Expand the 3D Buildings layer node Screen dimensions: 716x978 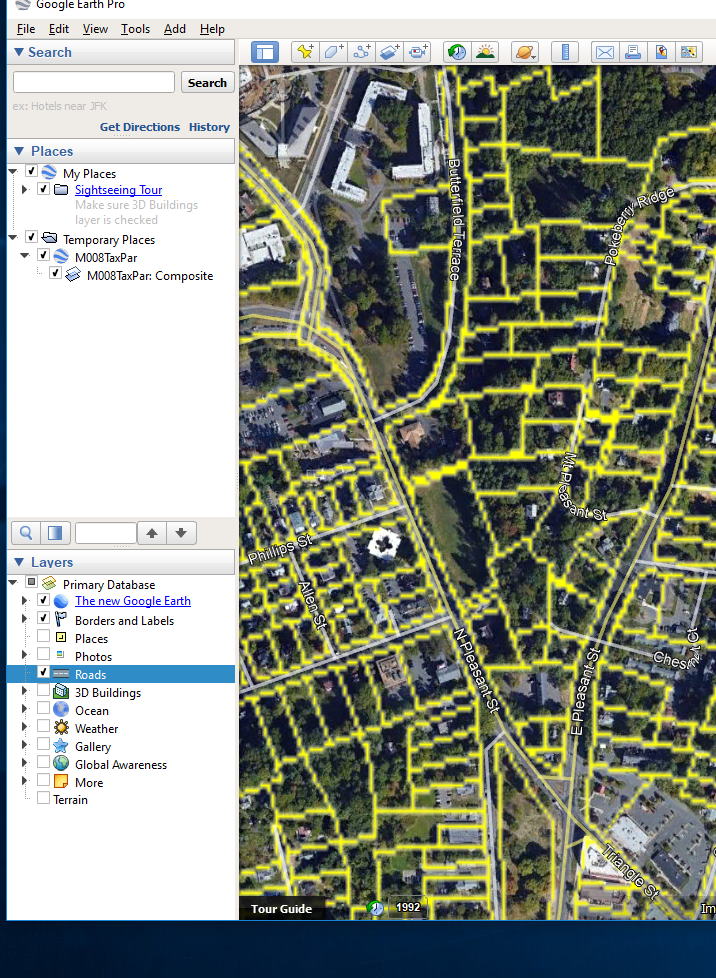[25, 691]
